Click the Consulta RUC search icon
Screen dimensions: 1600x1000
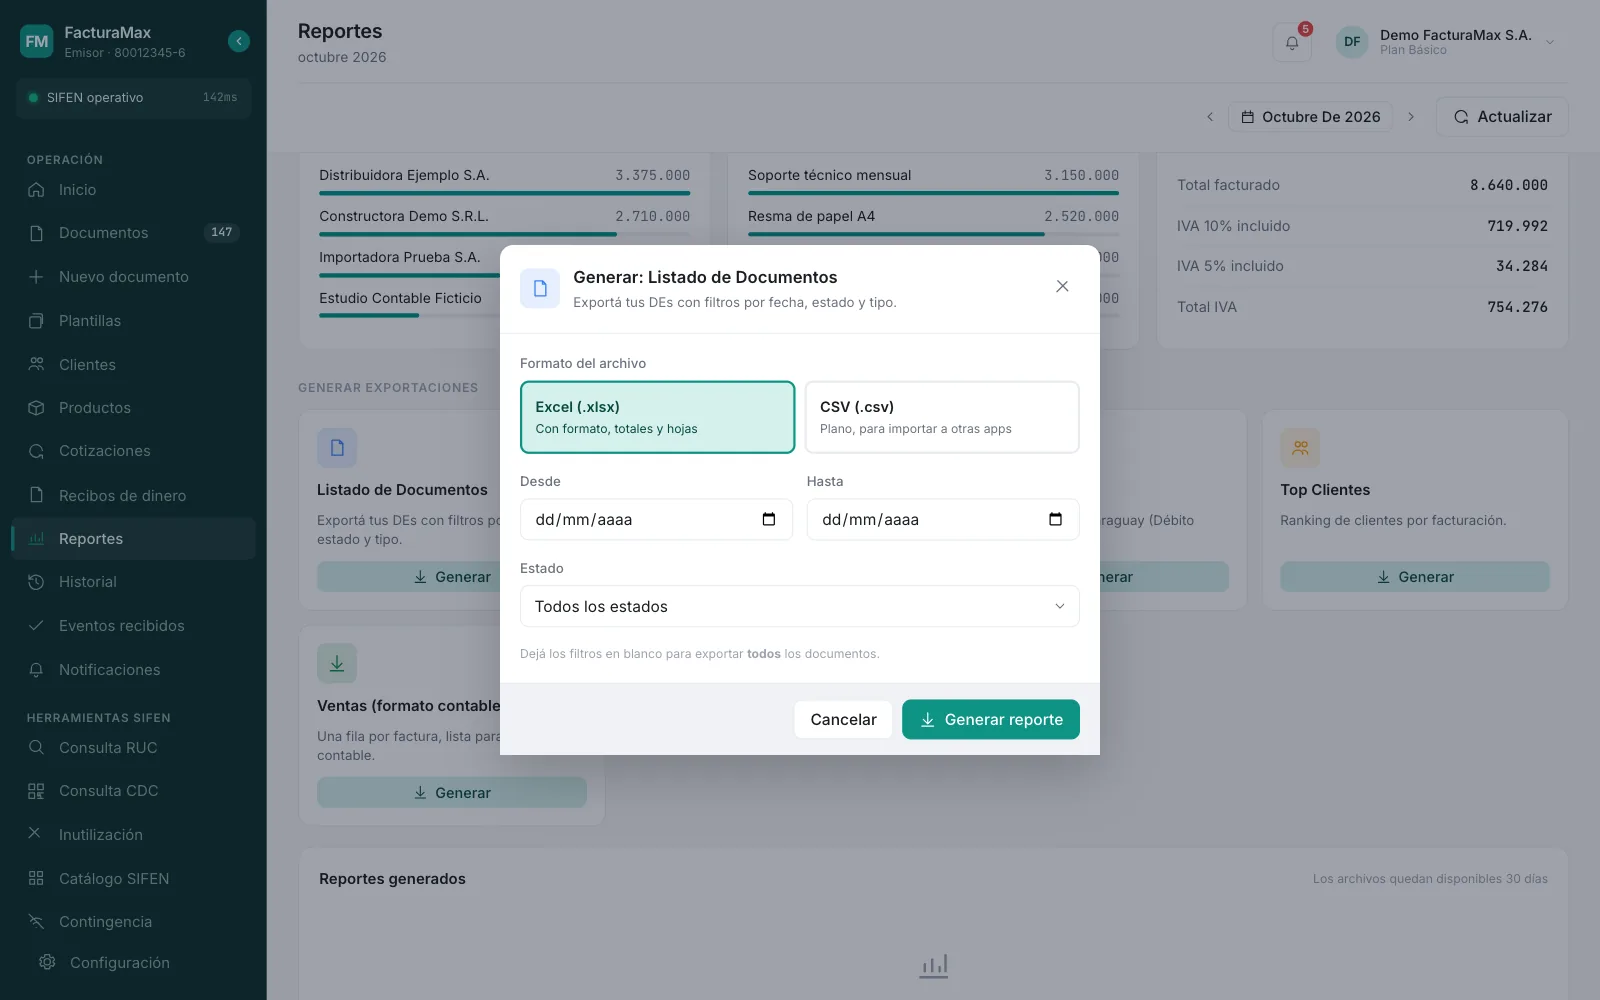[x=36, y=748]
